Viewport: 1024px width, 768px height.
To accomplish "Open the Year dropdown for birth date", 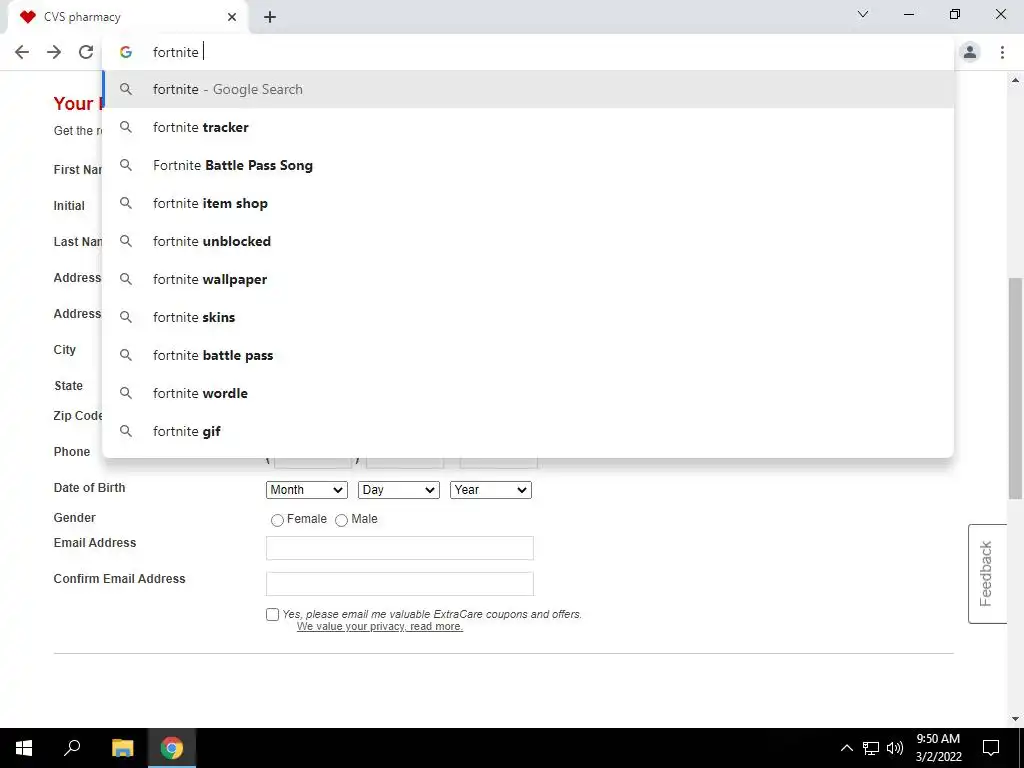I will tap(490, 490).
